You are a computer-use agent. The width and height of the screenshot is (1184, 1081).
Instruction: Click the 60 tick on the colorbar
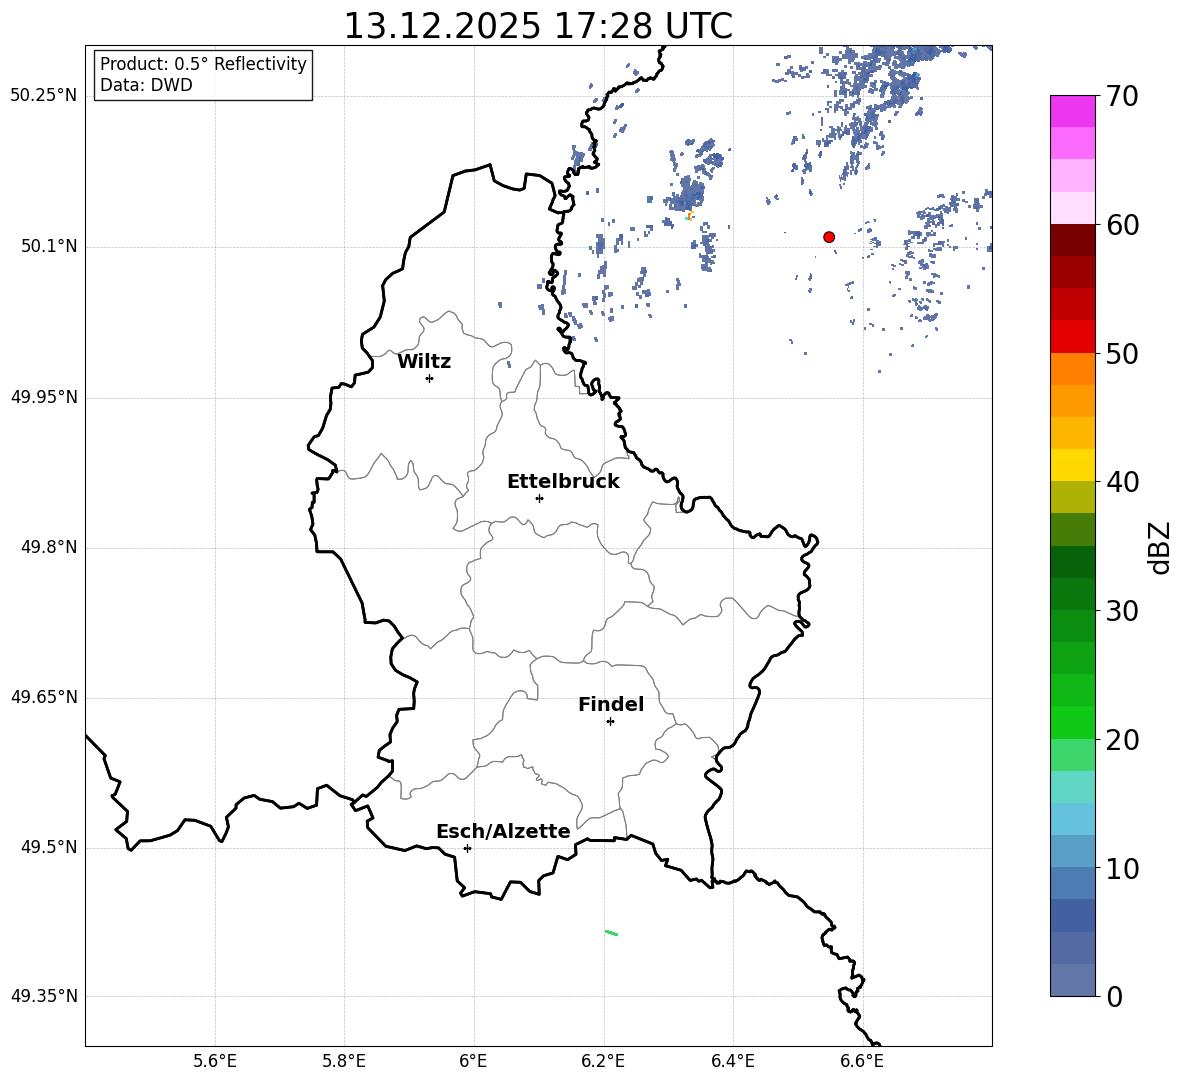click(1122, 225)
